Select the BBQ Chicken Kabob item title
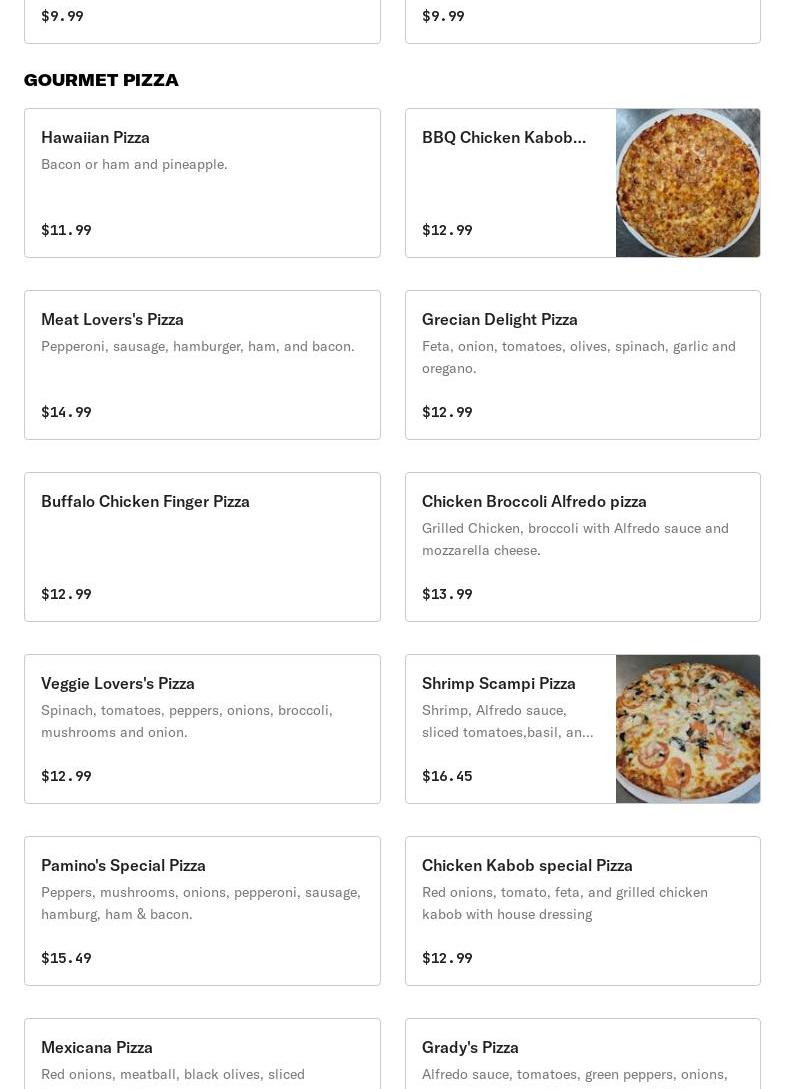The height and width of the screenshot is (1089, 785). 504,137
